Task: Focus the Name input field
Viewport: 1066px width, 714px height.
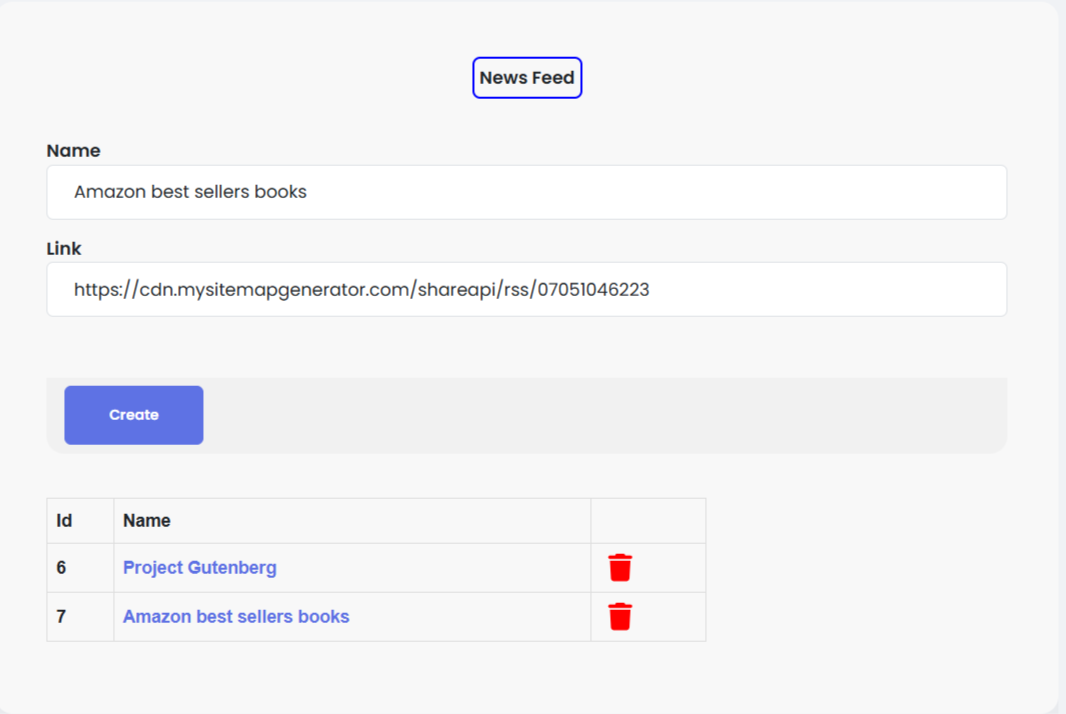Action: coord(526,192)
